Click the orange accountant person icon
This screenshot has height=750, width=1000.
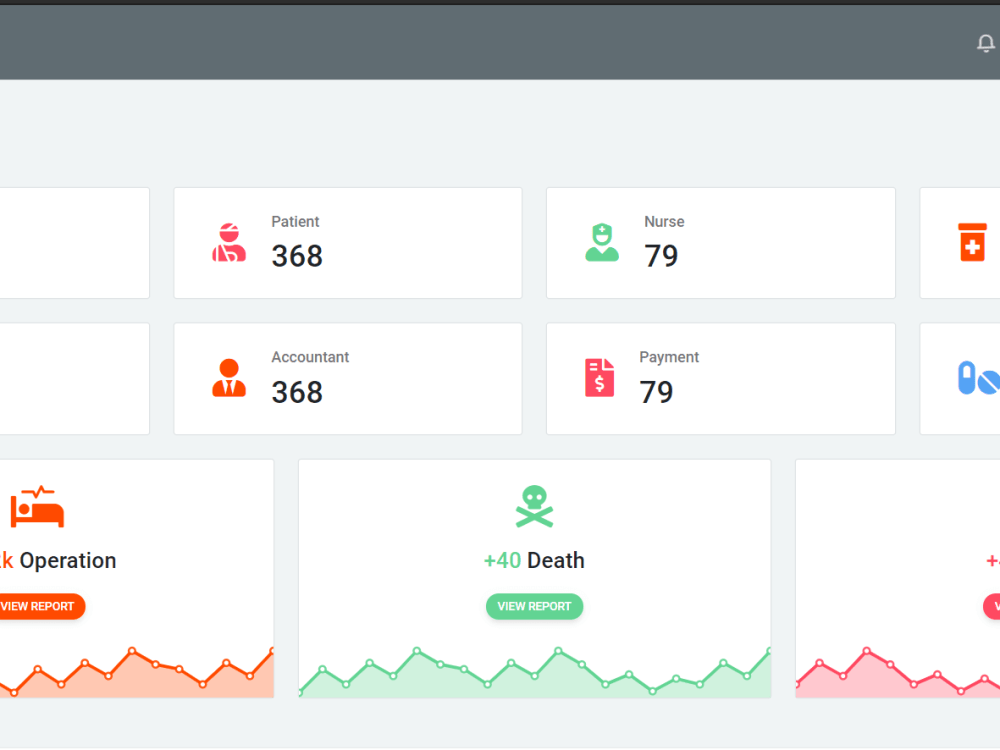[229, 378]
